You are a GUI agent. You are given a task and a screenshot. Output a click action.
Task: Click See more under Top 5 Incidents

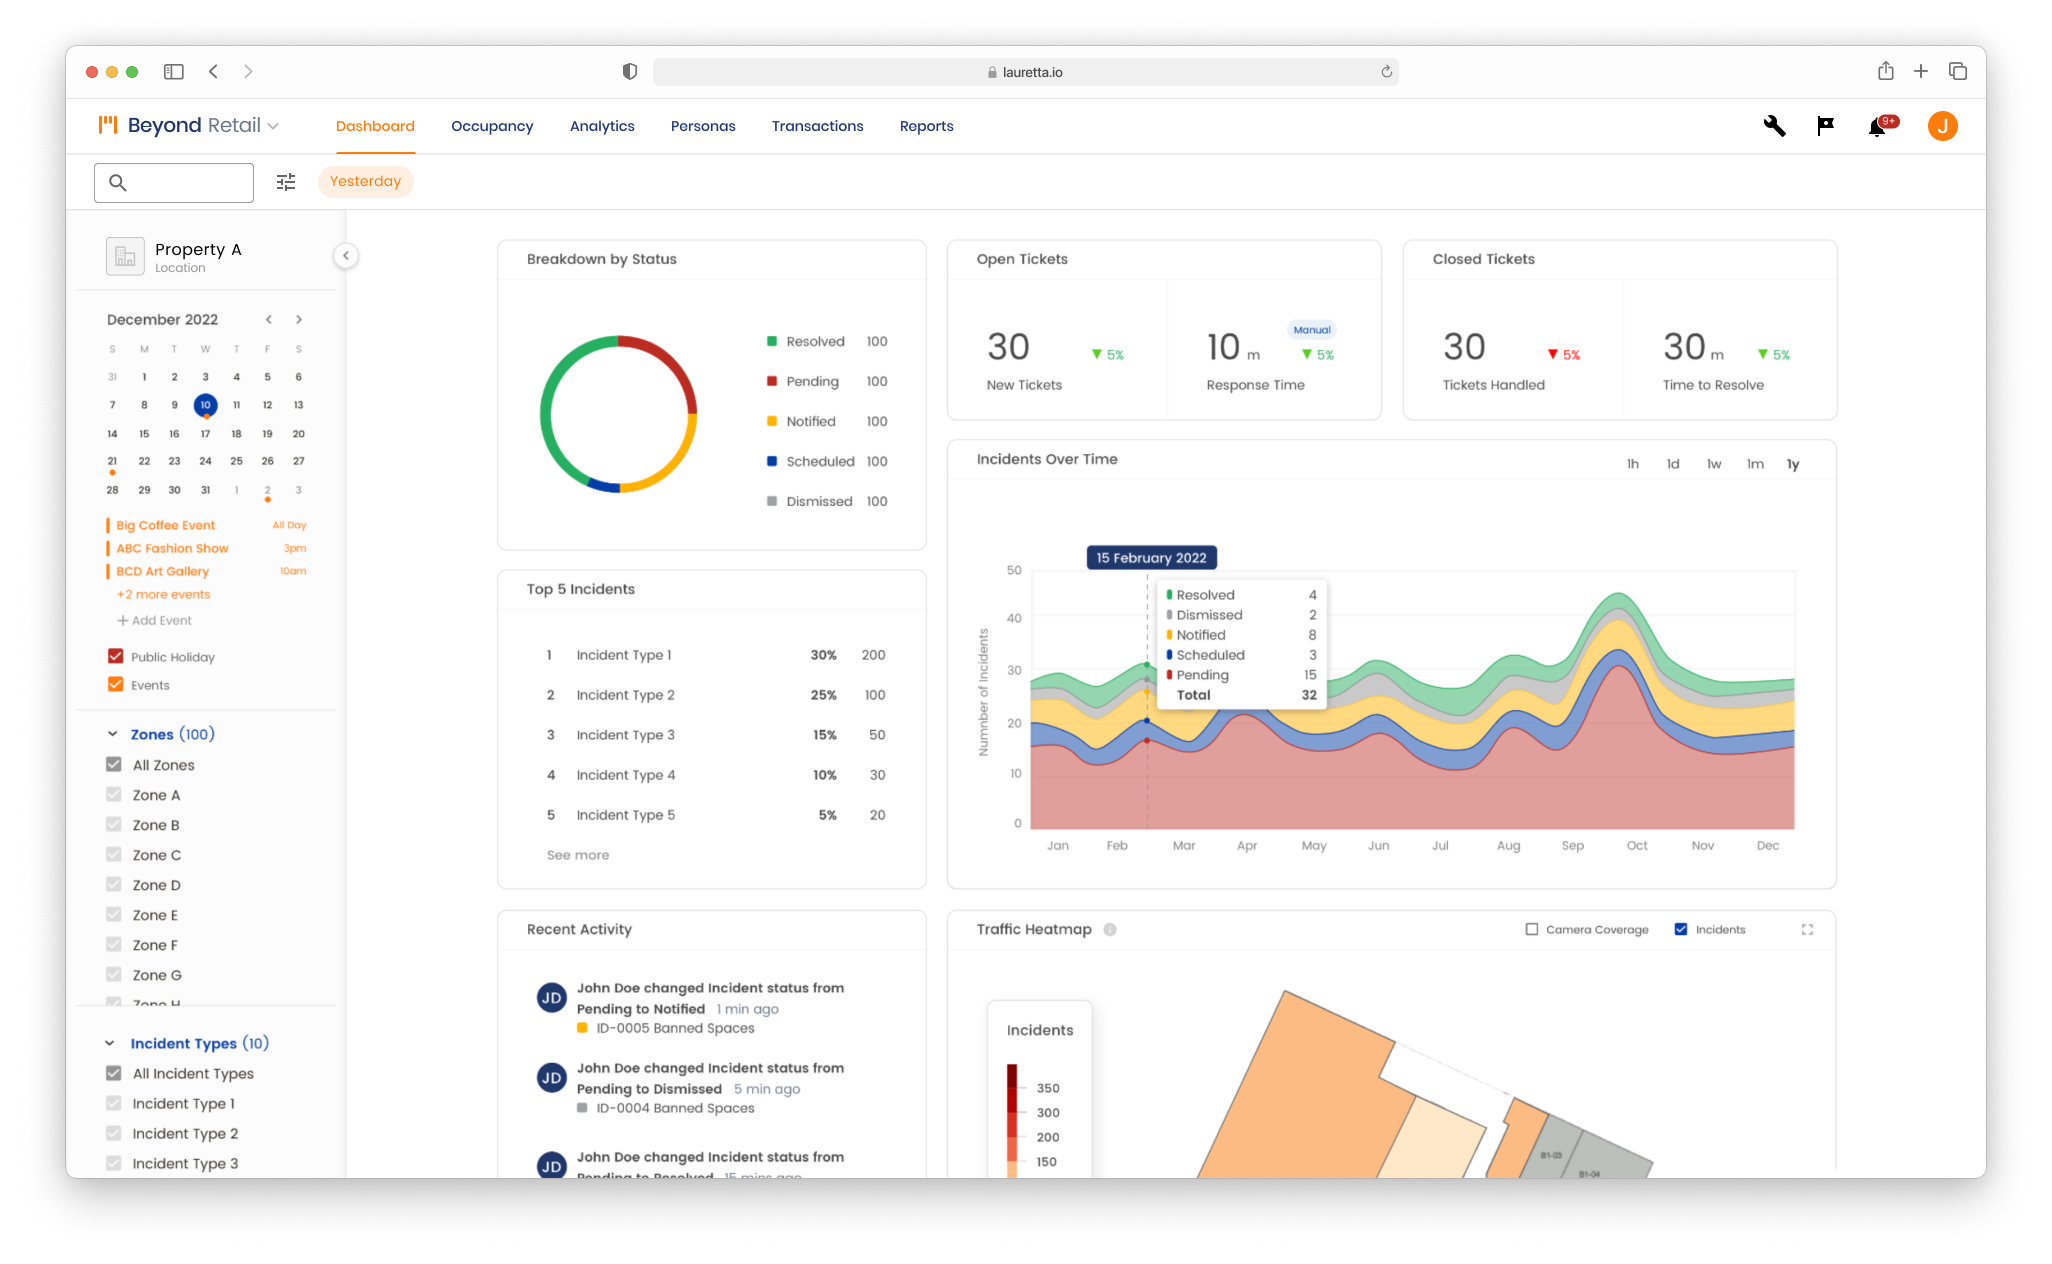tap(578, 855)
